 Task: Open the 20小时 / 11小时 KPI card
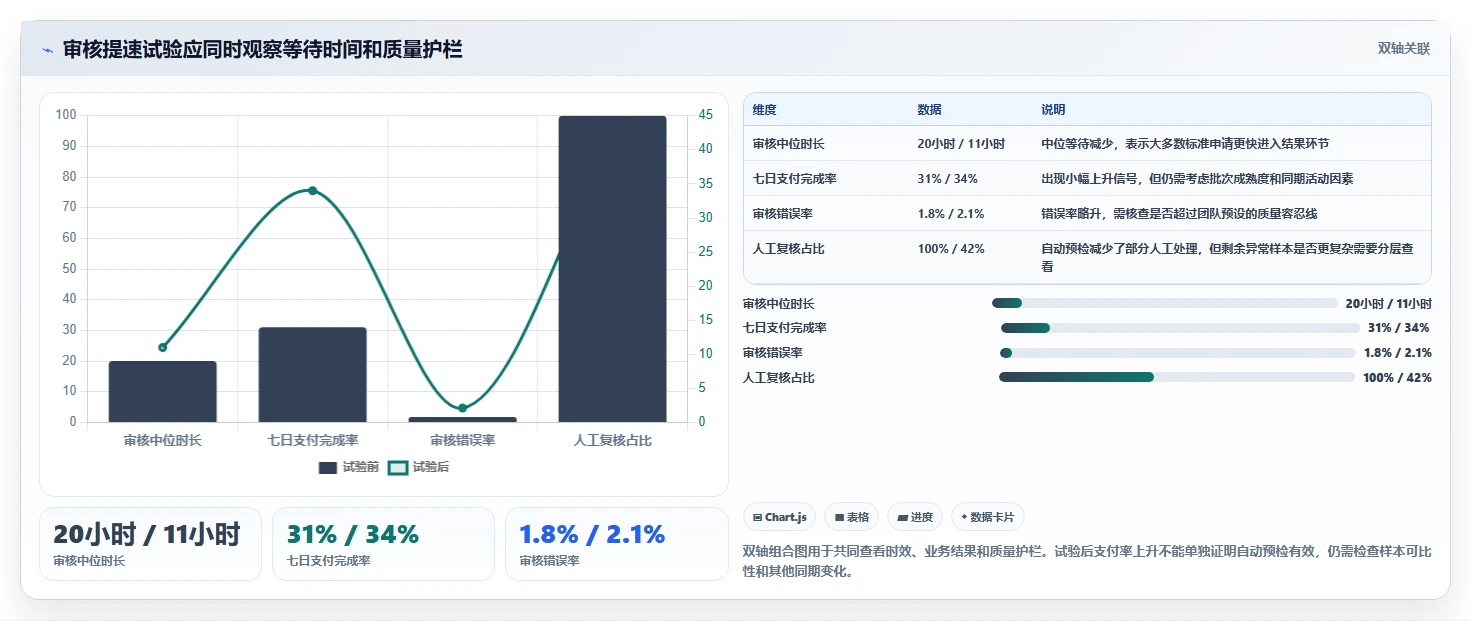[150, 544]
